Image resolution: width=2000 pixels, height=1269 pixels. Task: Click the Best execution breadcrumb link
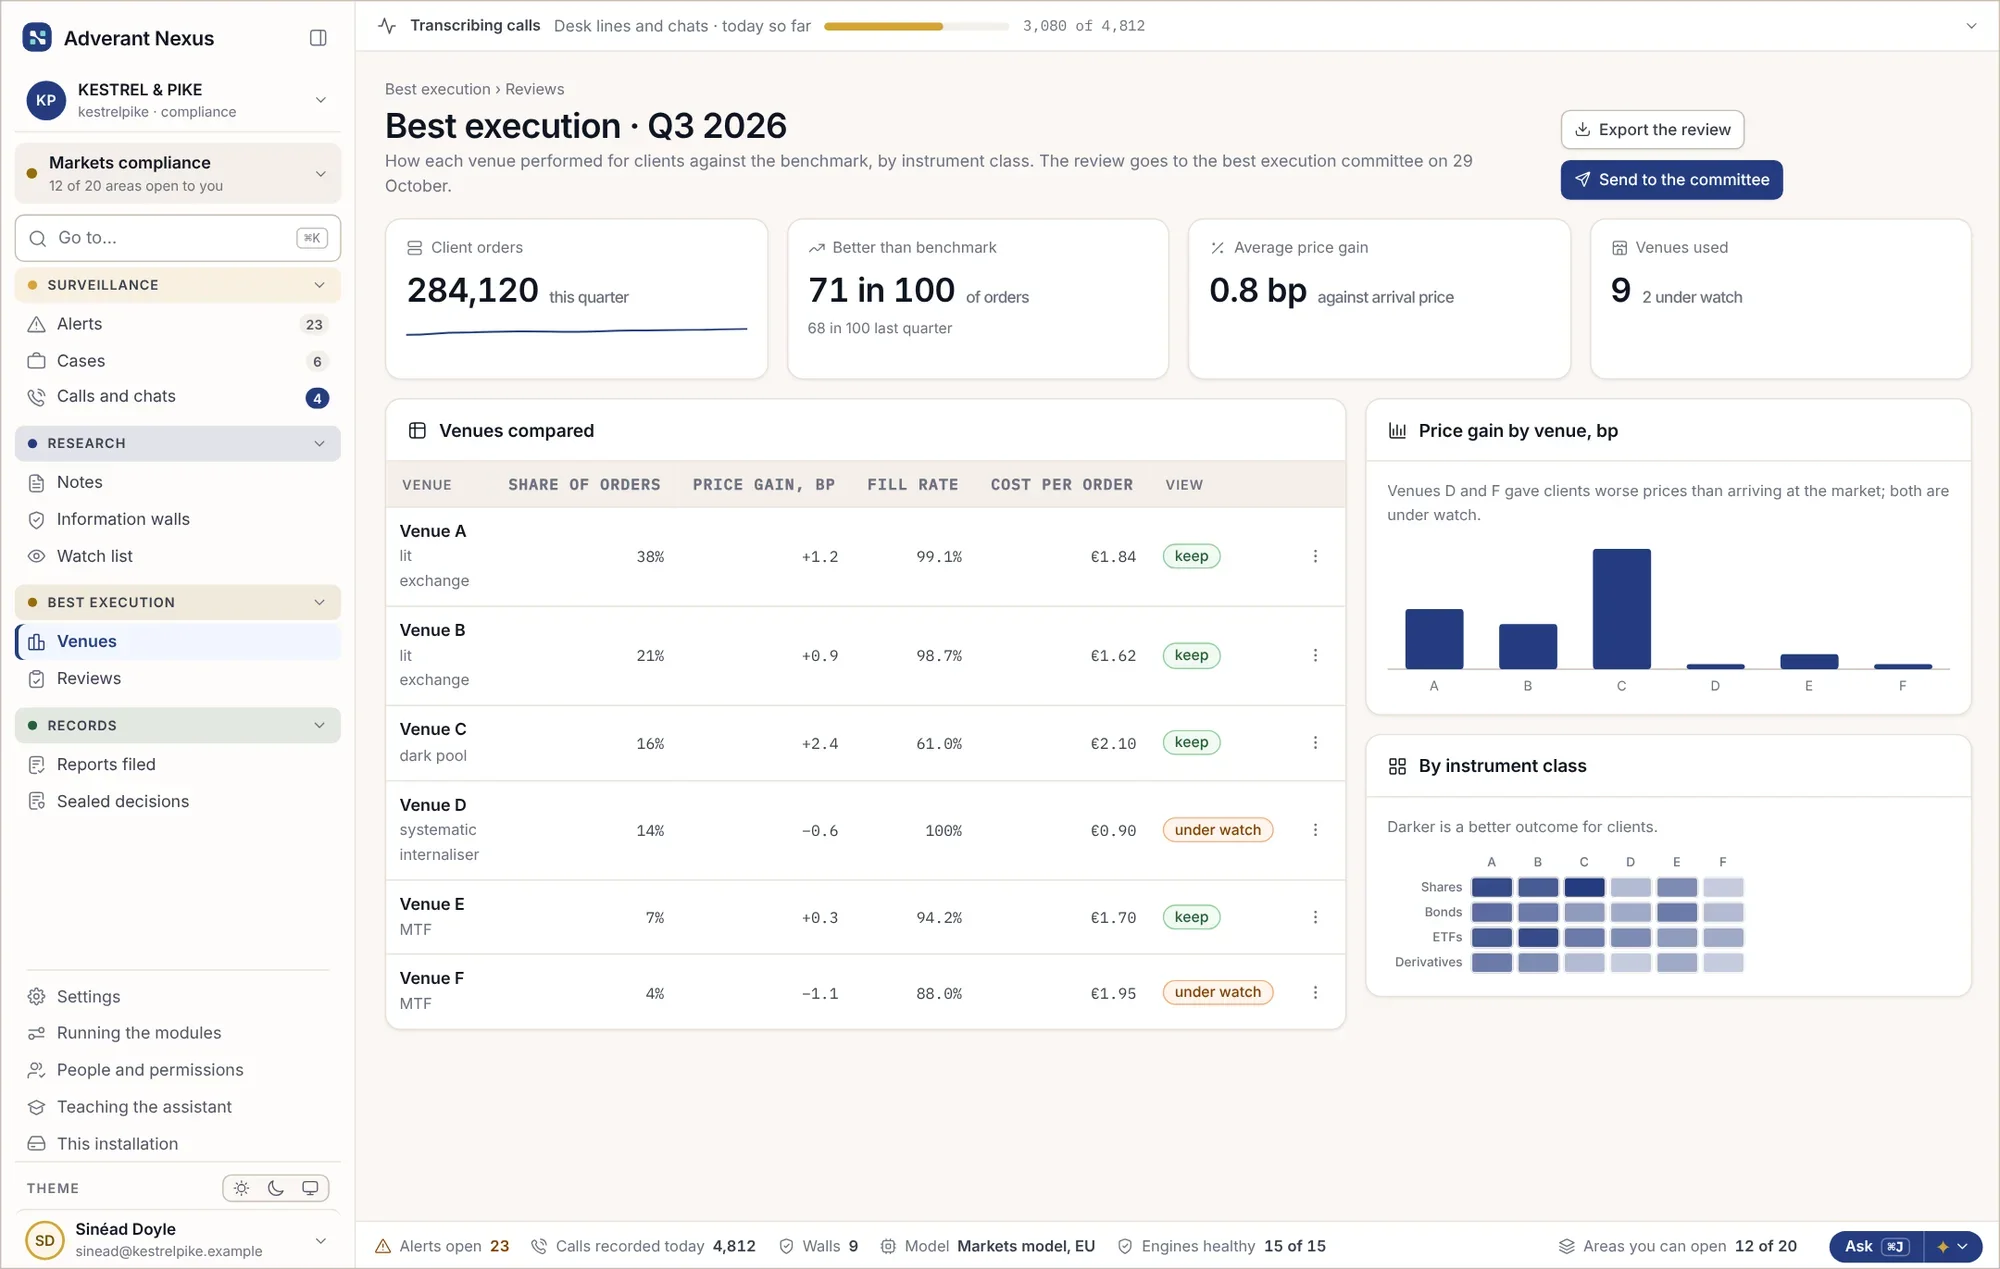(x=438, y=89)
